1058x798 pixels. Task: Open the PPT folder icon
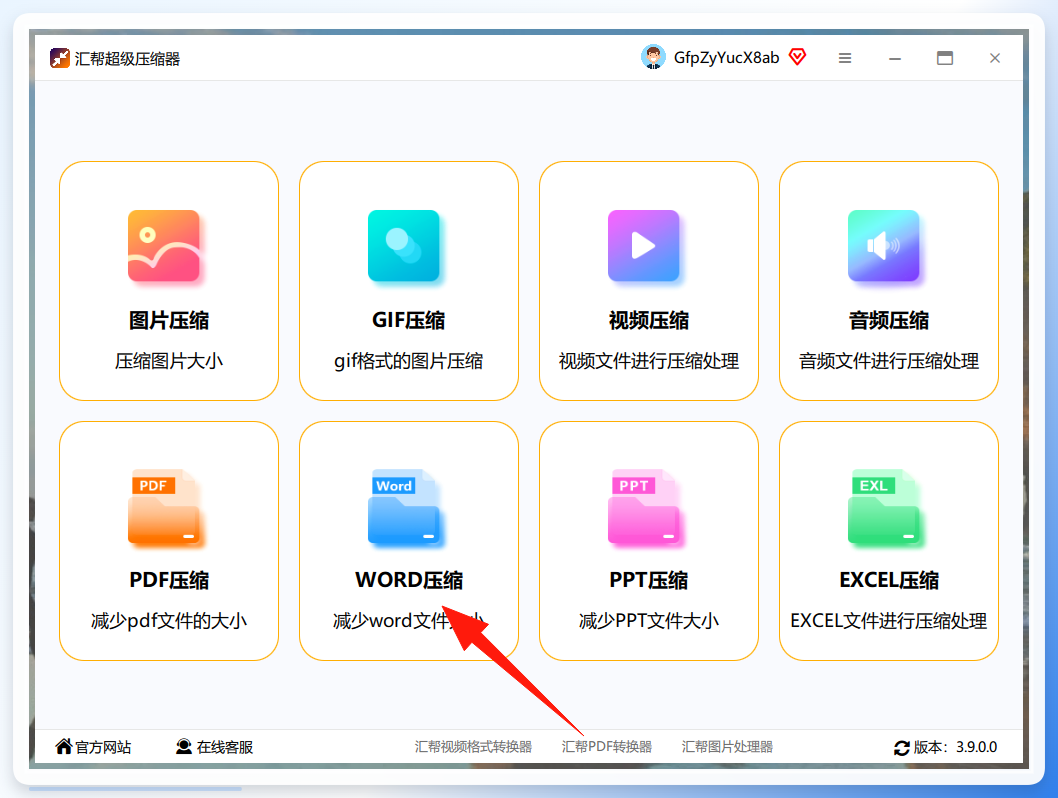pos(644,507)
